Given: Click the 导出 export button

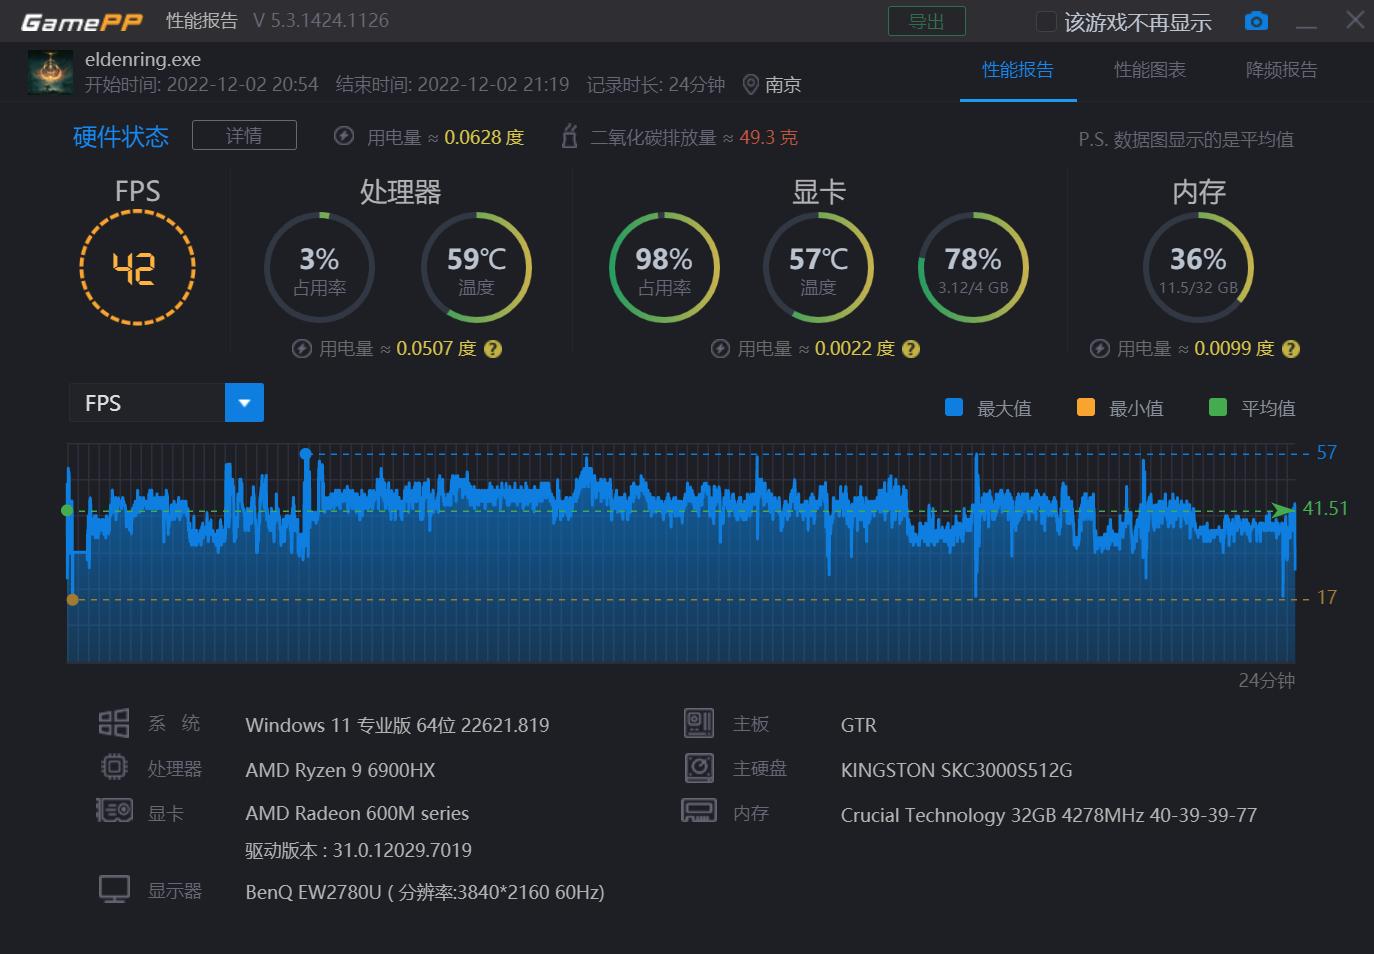Looking at the screenshot, I should 926,20.
